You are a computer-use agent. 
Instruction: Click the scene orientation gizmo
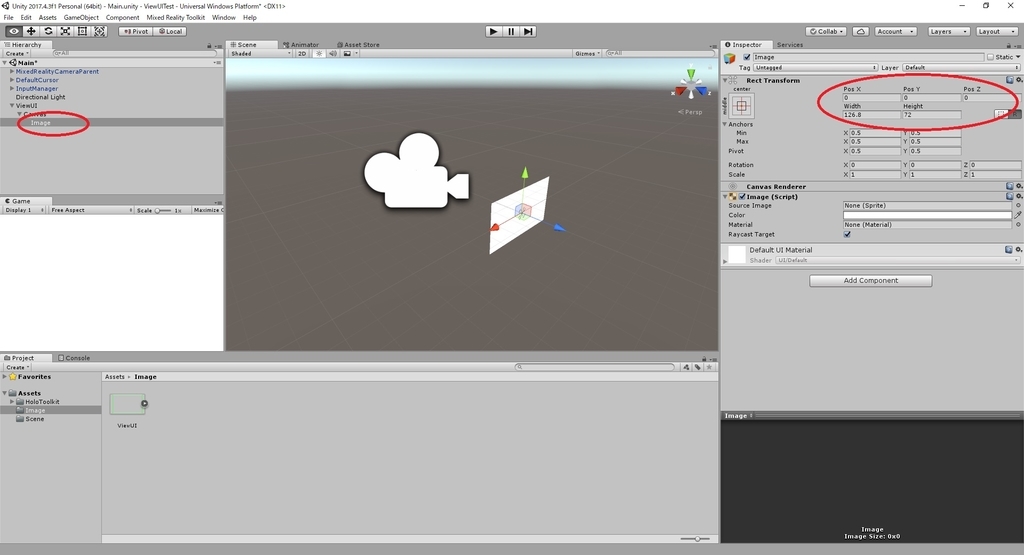pos(690,85)
